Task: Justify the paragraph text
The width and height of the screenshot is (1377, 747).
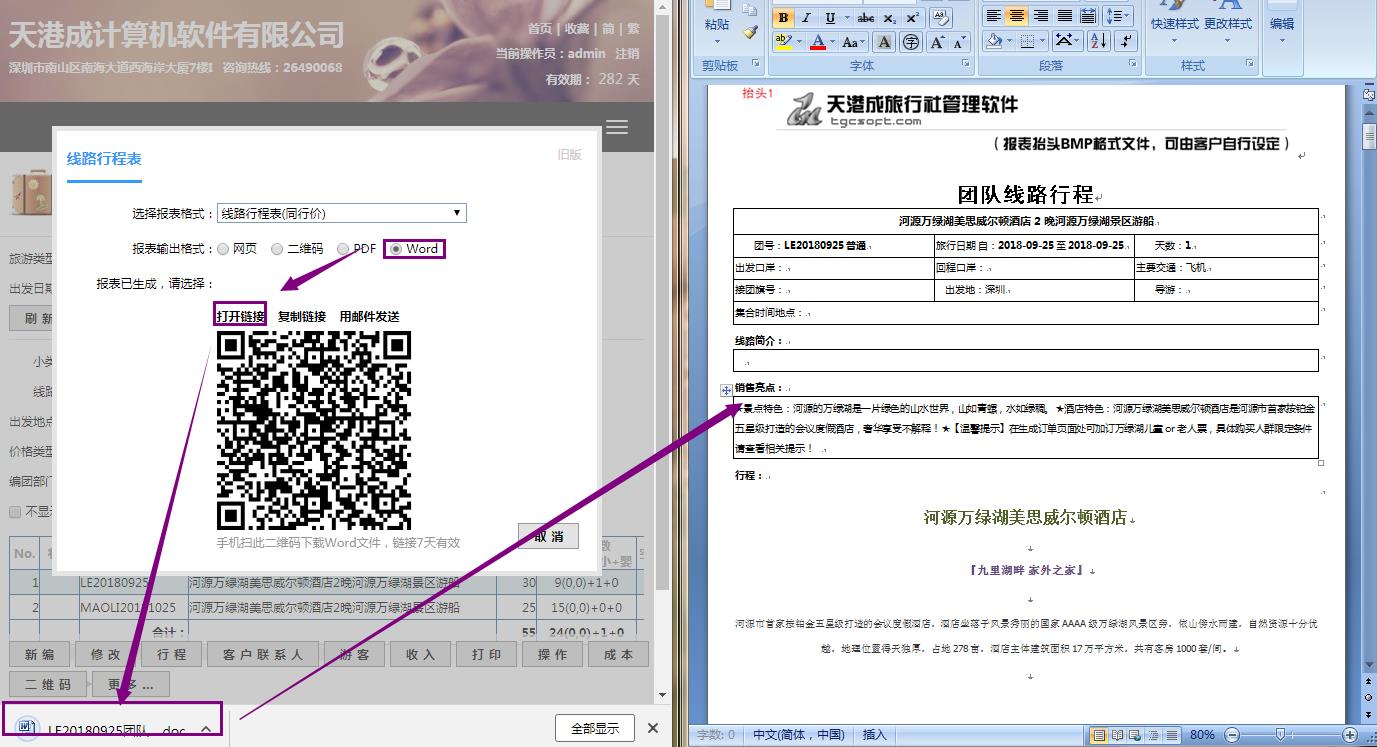Action: [1064, 16]
